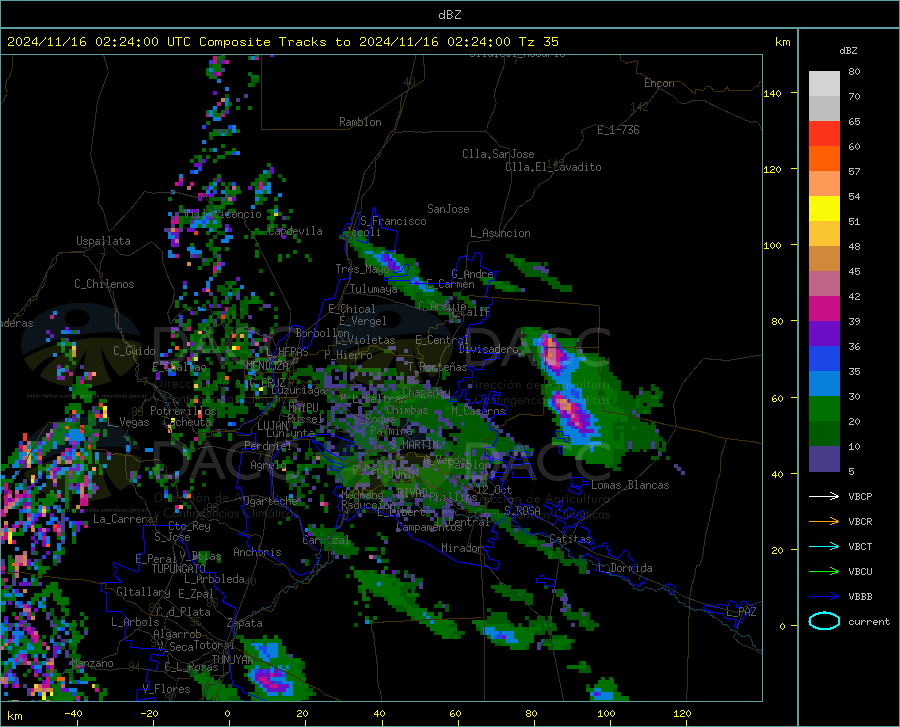Click the orange VBCR arrow legend icon
Viewport: 900px width, 727px height.
point(824,522)
